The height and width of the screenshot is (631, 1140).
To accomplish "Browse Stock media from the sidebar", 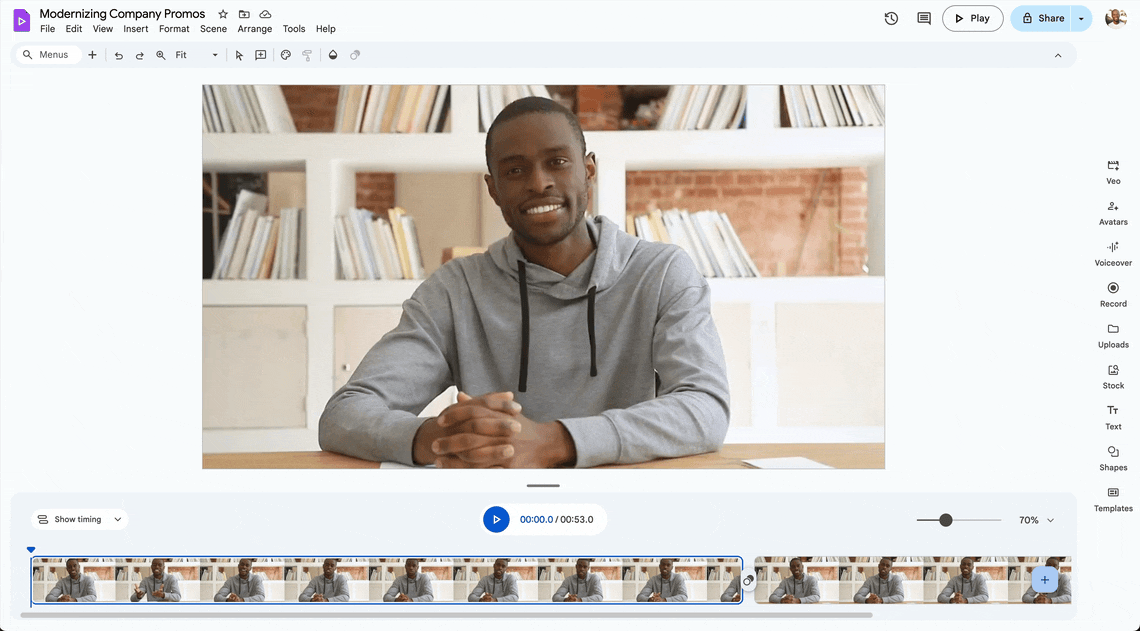I will click(x=1112, y=377).
